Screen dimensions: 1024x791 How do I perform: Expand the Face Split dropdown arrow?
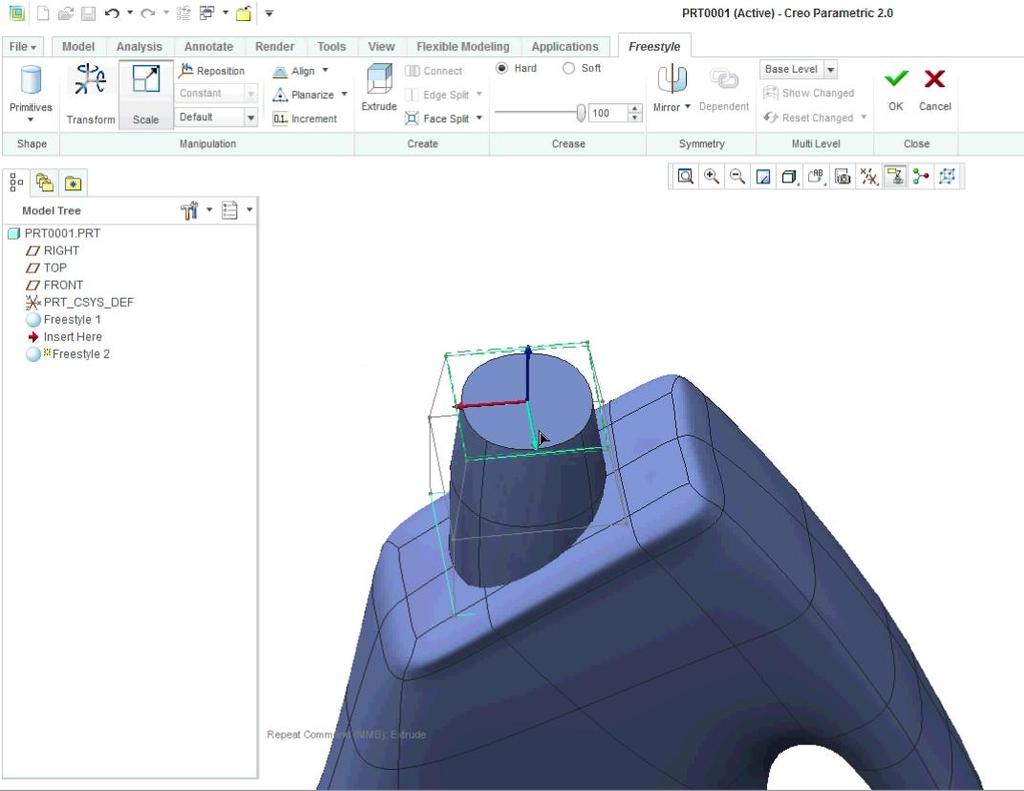(479, 118)
